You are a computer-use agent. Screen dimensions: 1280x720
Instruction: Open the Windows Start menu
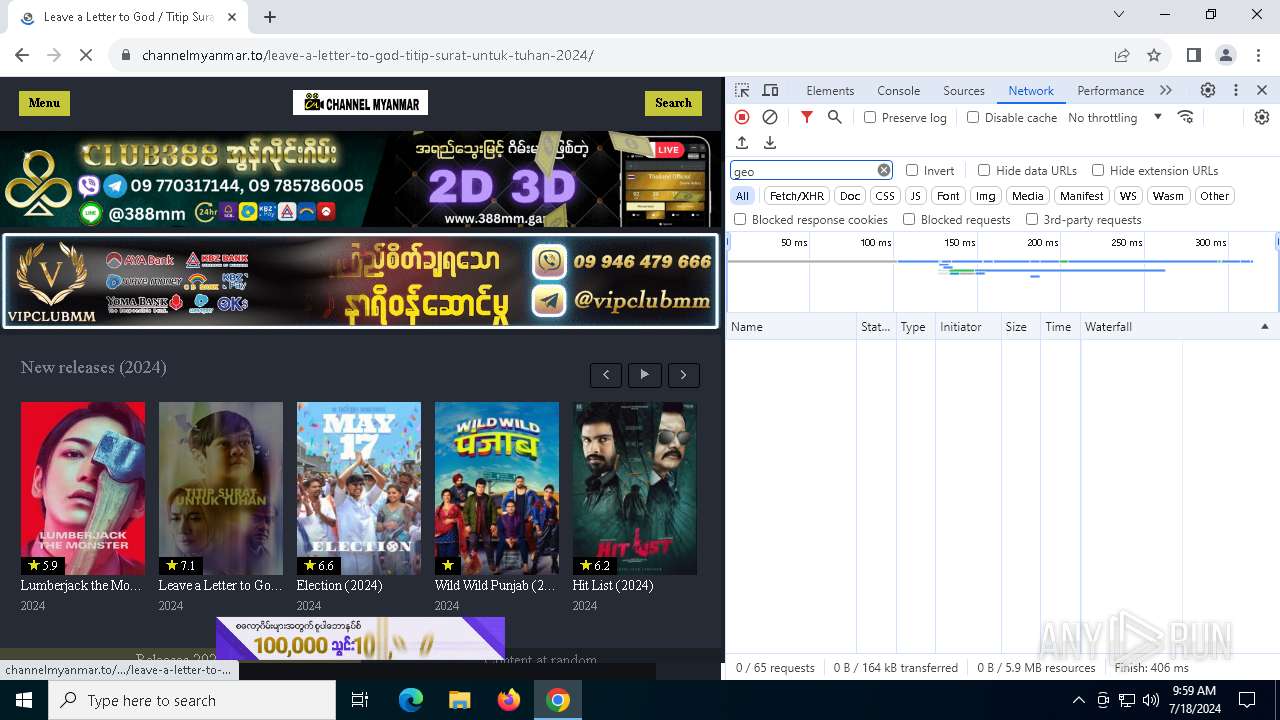pos(24,700)
